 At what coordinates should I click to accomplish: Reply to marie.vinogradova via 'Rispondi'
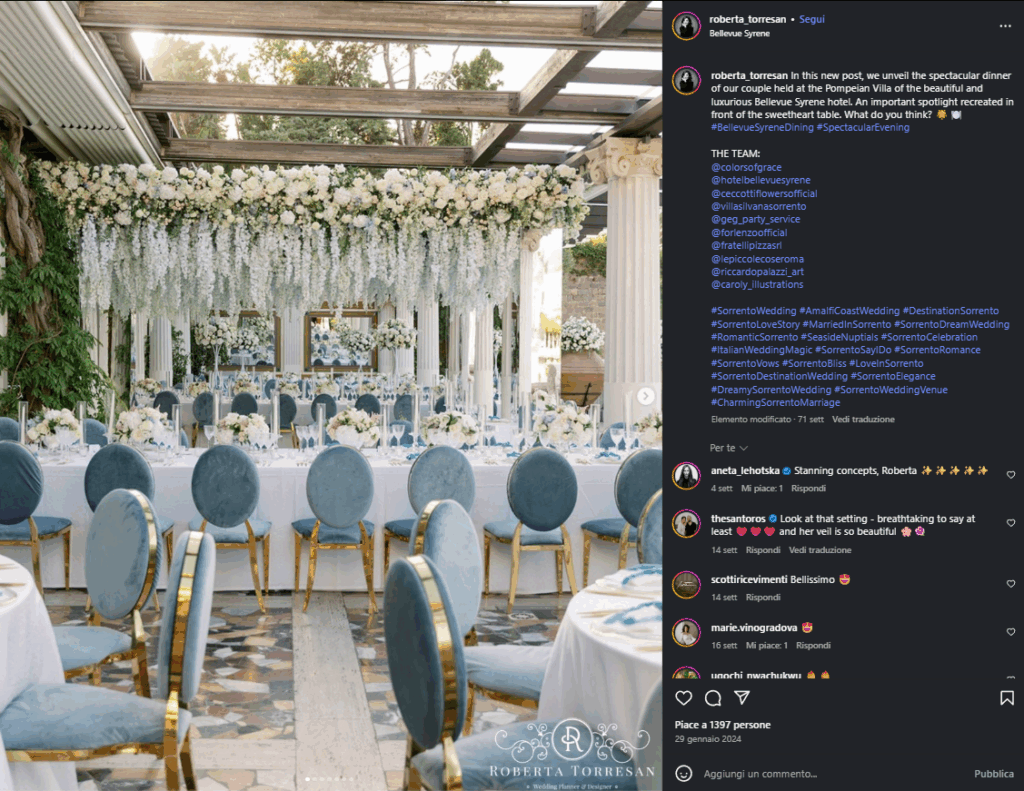click(x=813, y=645)
